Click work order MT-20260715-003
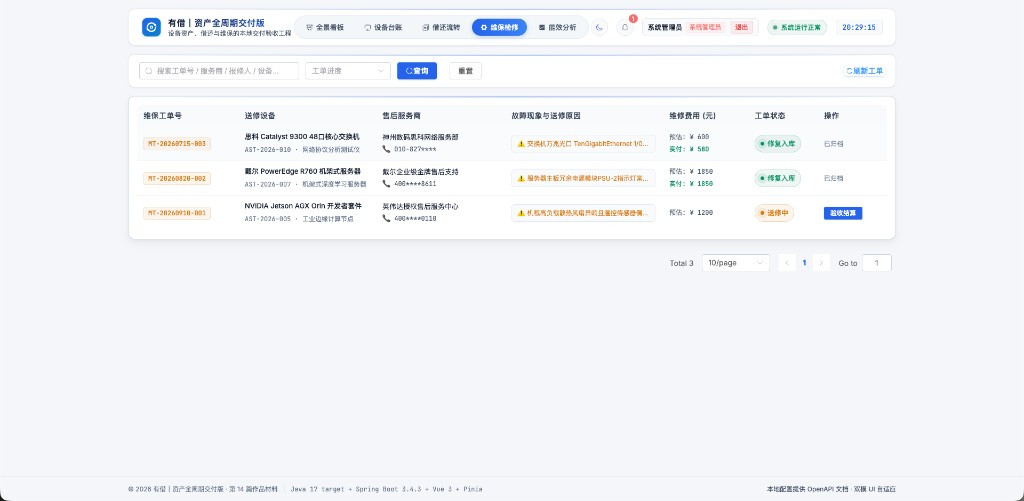 tap(177, 144)
